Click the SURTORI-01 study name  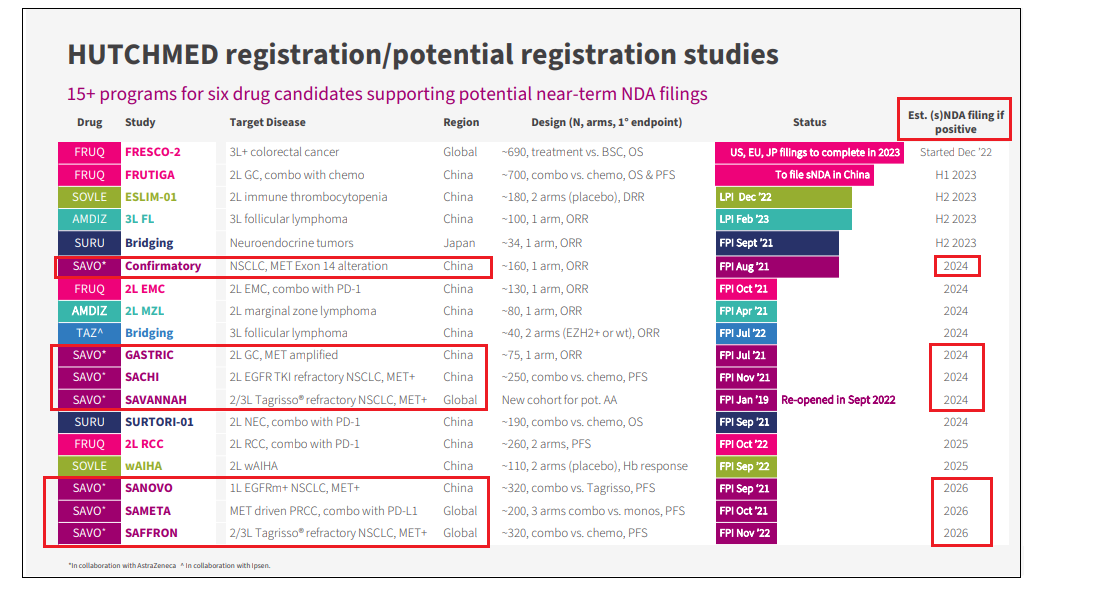coord(159,422)
